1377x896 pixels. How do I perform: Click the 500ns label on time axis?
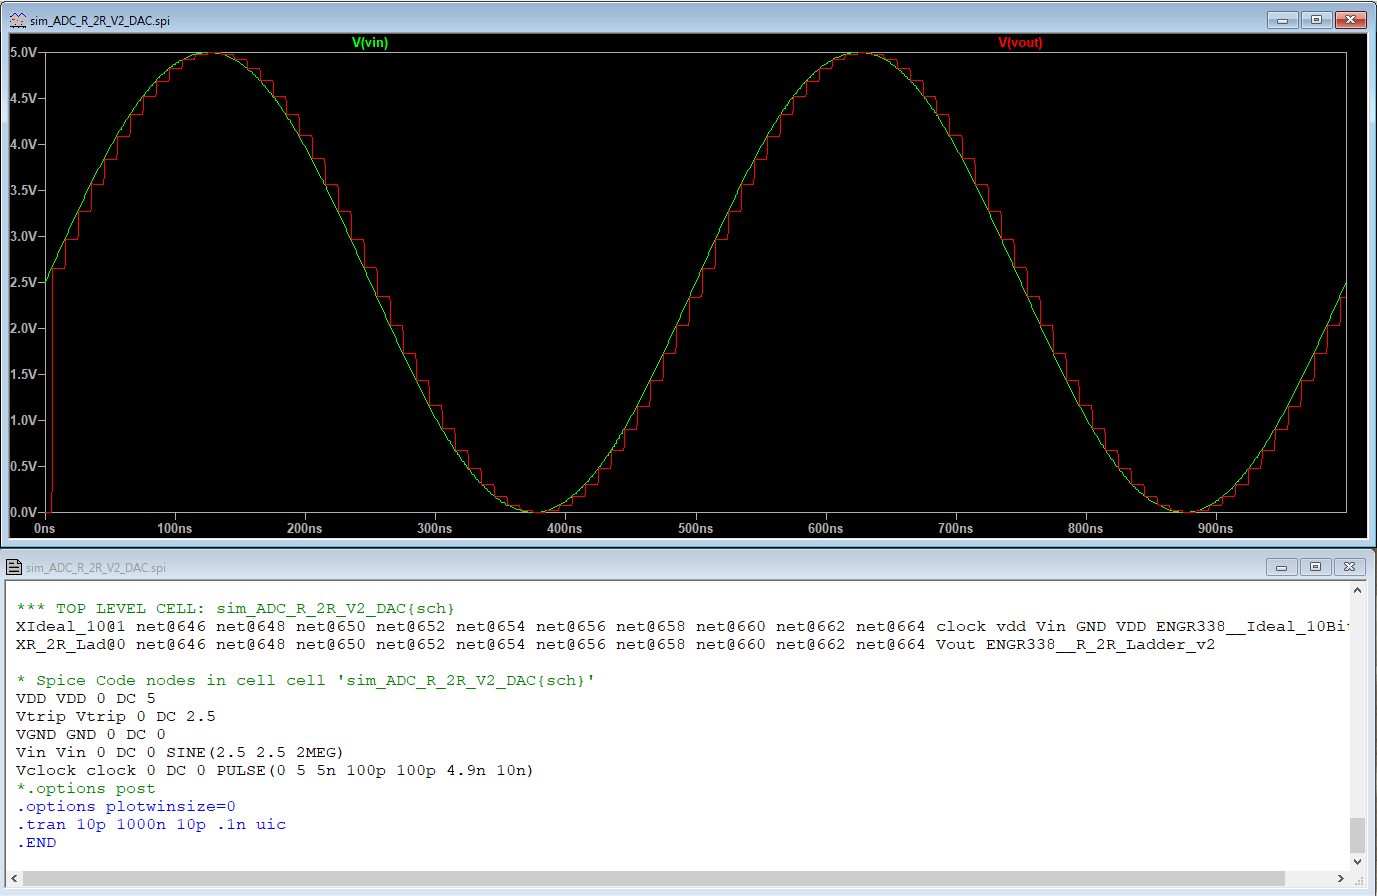click(x=695, y=528)
